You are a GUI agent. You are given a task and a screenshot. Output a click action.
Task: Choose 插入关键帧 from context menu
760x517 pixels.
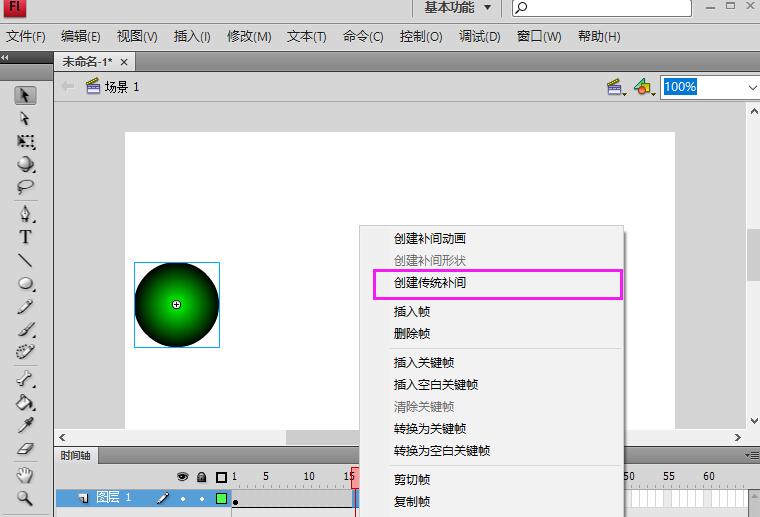pyautogui.click(x=491, y=362)
